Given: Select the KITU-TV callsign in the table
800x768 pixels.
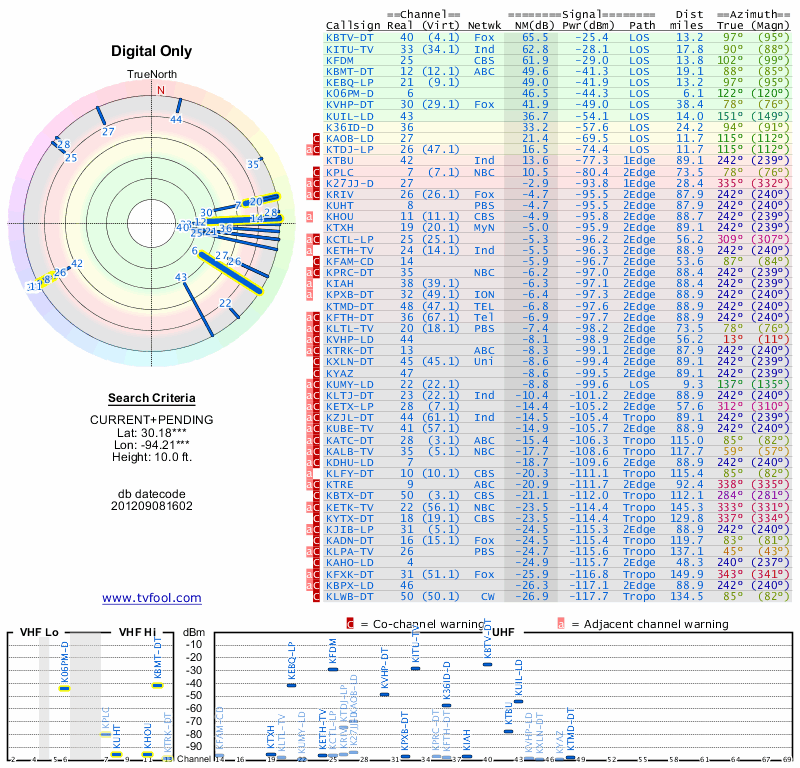Looking at the screenshot, I should (x=349, y=49).
